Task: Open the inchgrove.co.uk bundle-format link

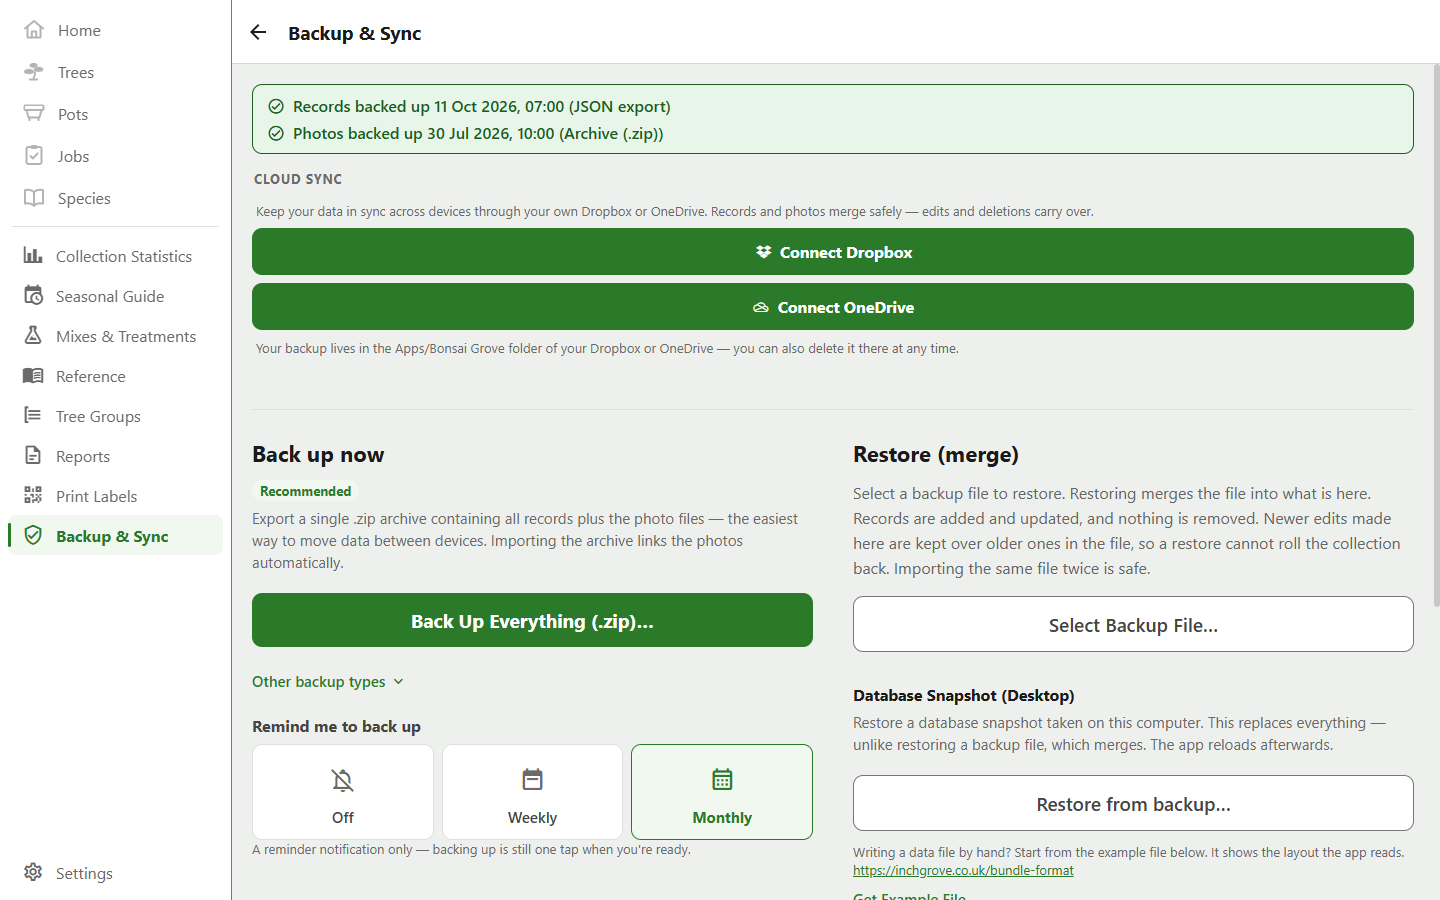Action: point(963,871)
